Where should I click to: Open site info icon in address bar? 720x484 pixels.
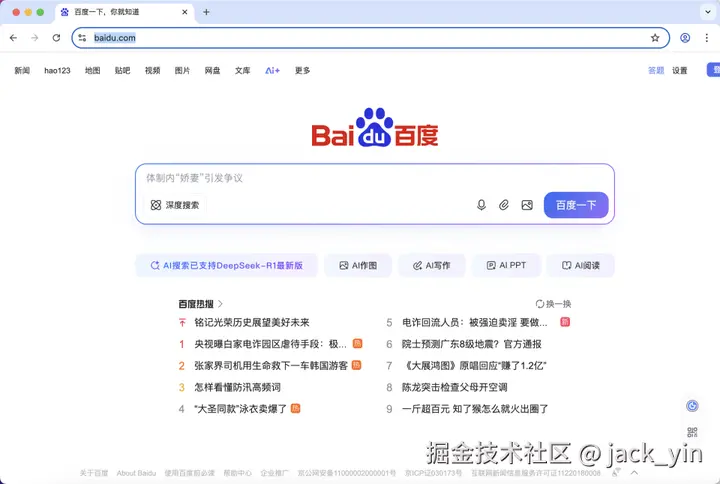coord(82,38)
